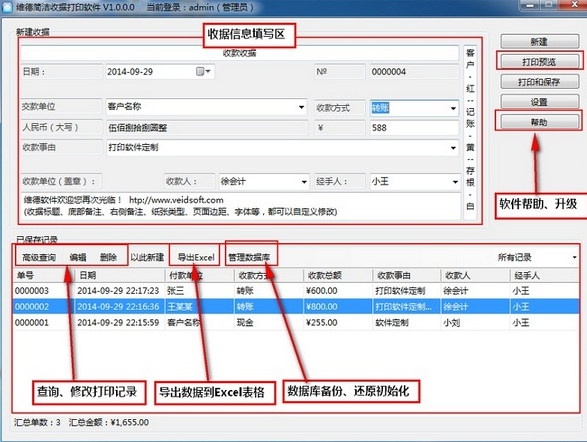The height and width of the screenshot is (442, 587).
Task: Expand the 收款事由 reason dropdown
Action: point(453,148)
